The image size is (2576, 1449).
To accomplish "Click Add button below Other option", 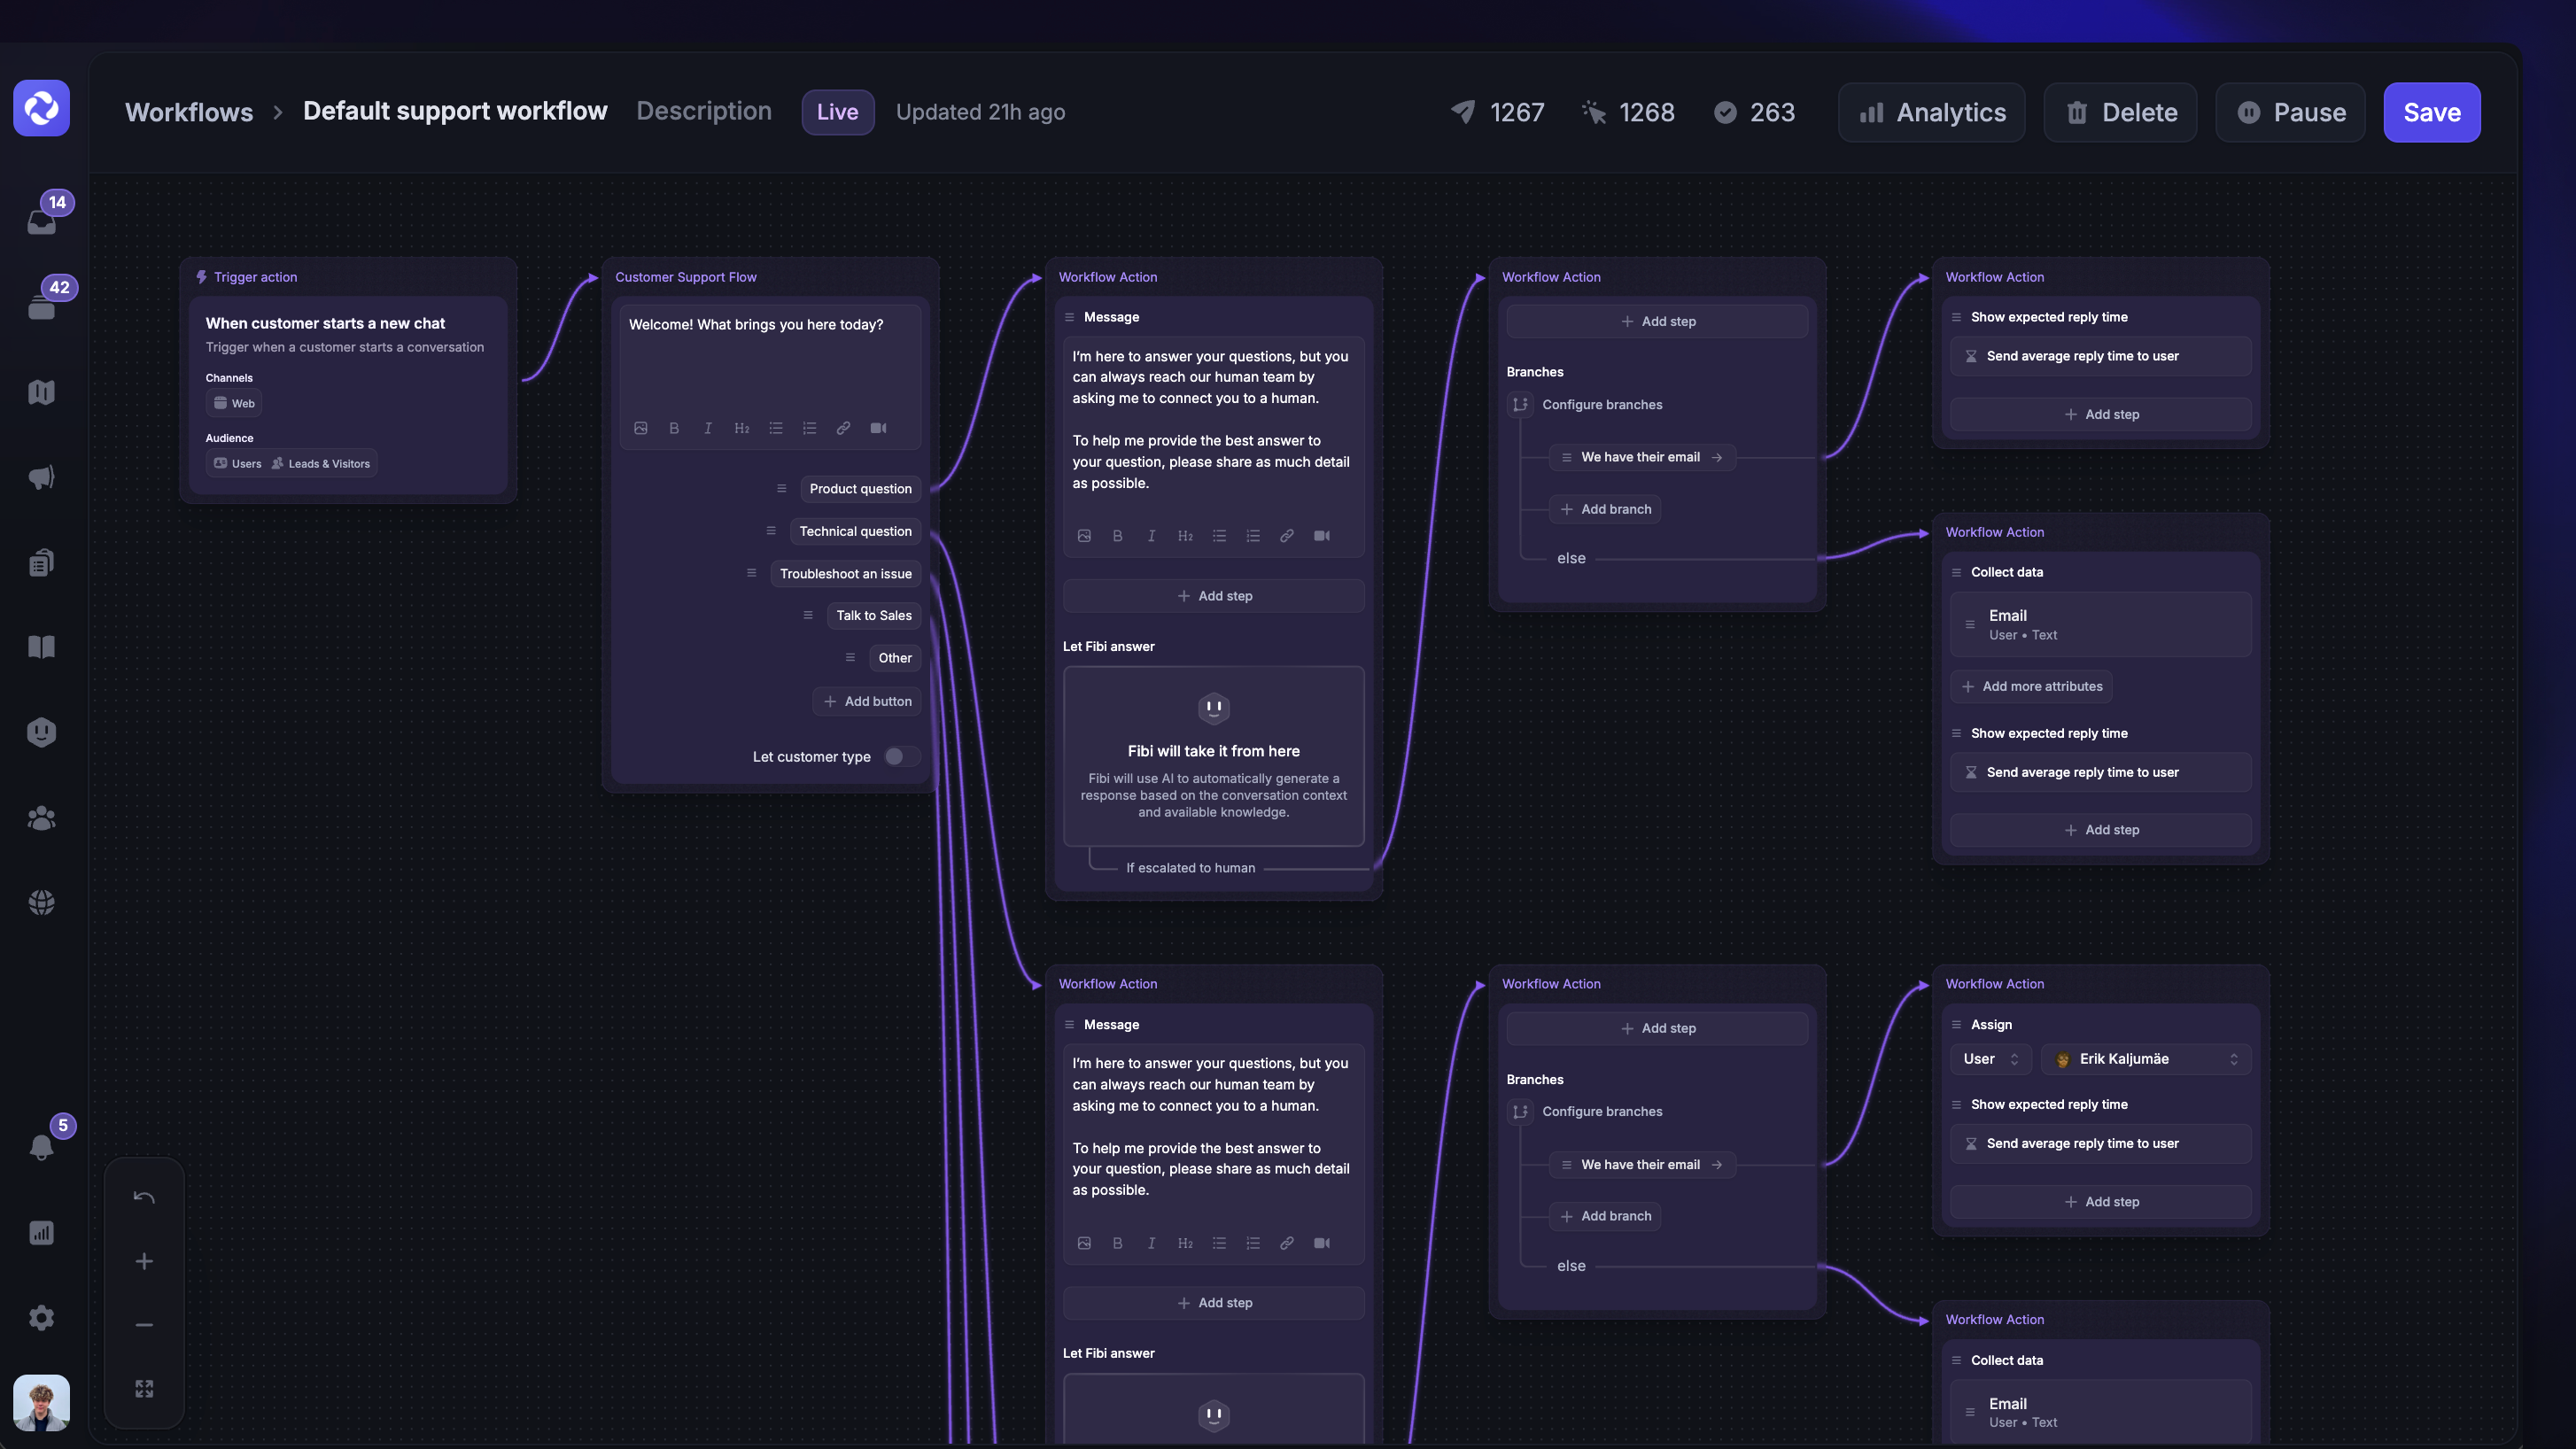I will click(867, 701).
